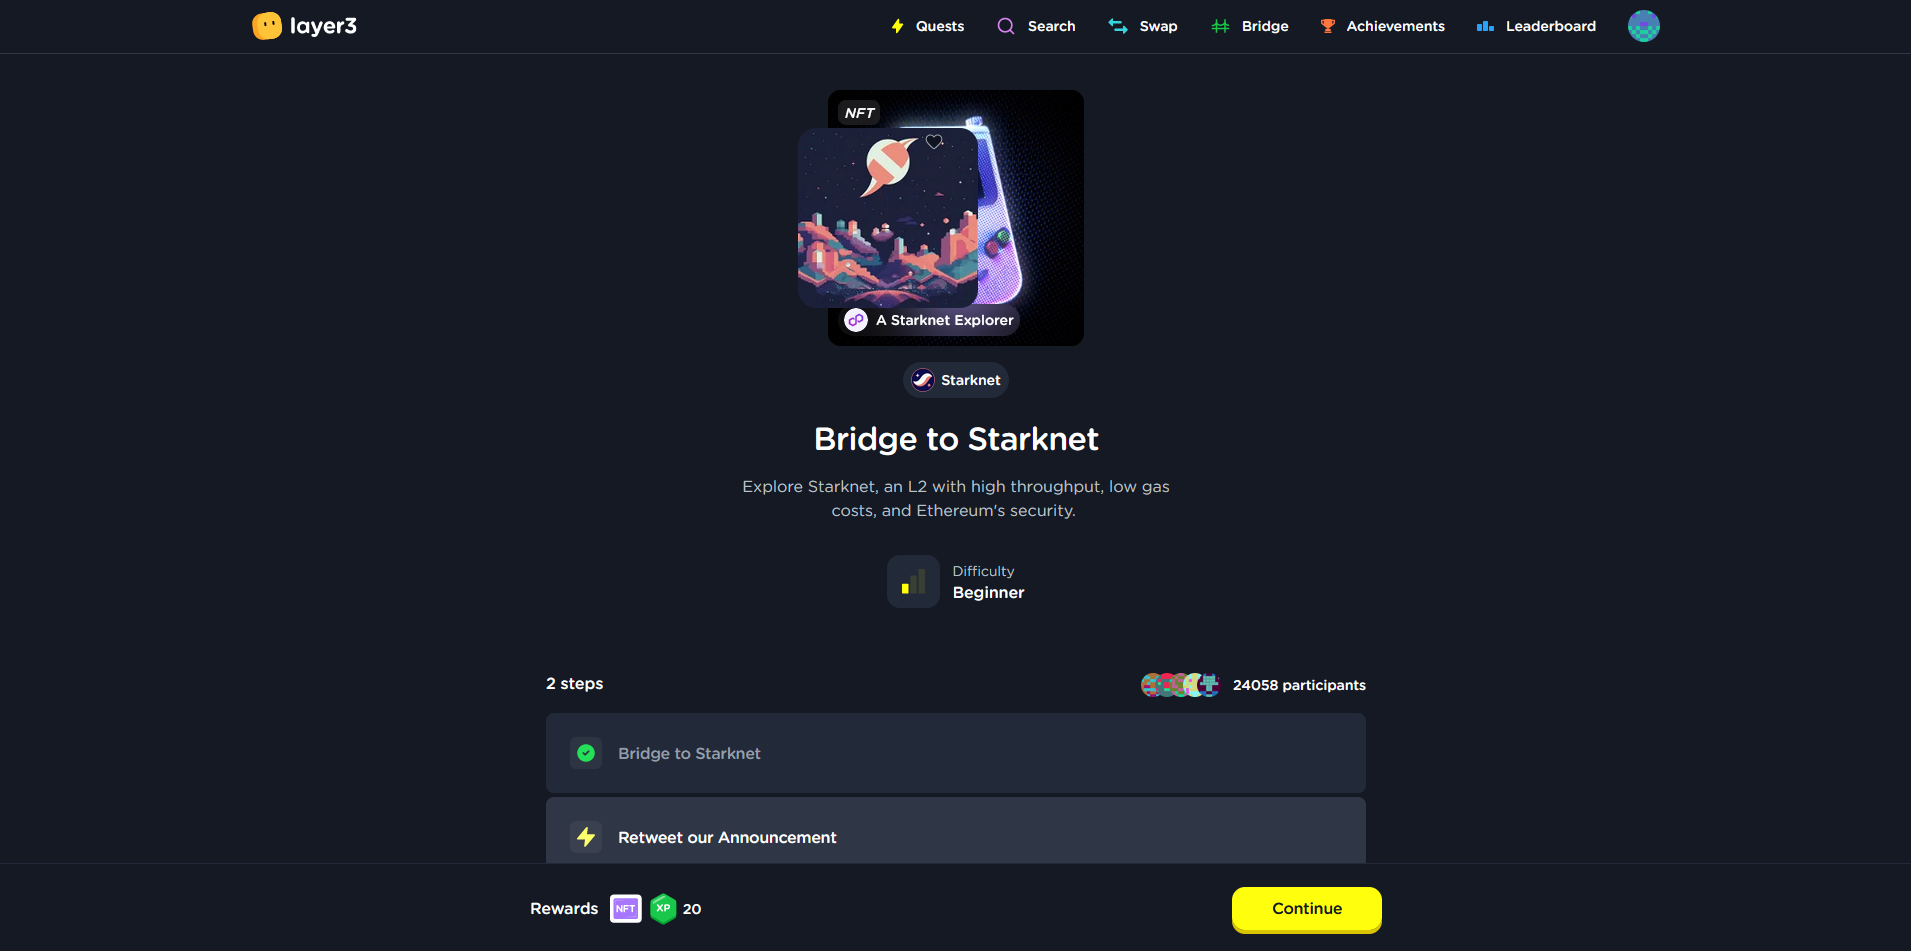The width and height of the screenshot is (1911, 951).
Task: Click the green completed checkmark on first step
Action: click(586, 753)
